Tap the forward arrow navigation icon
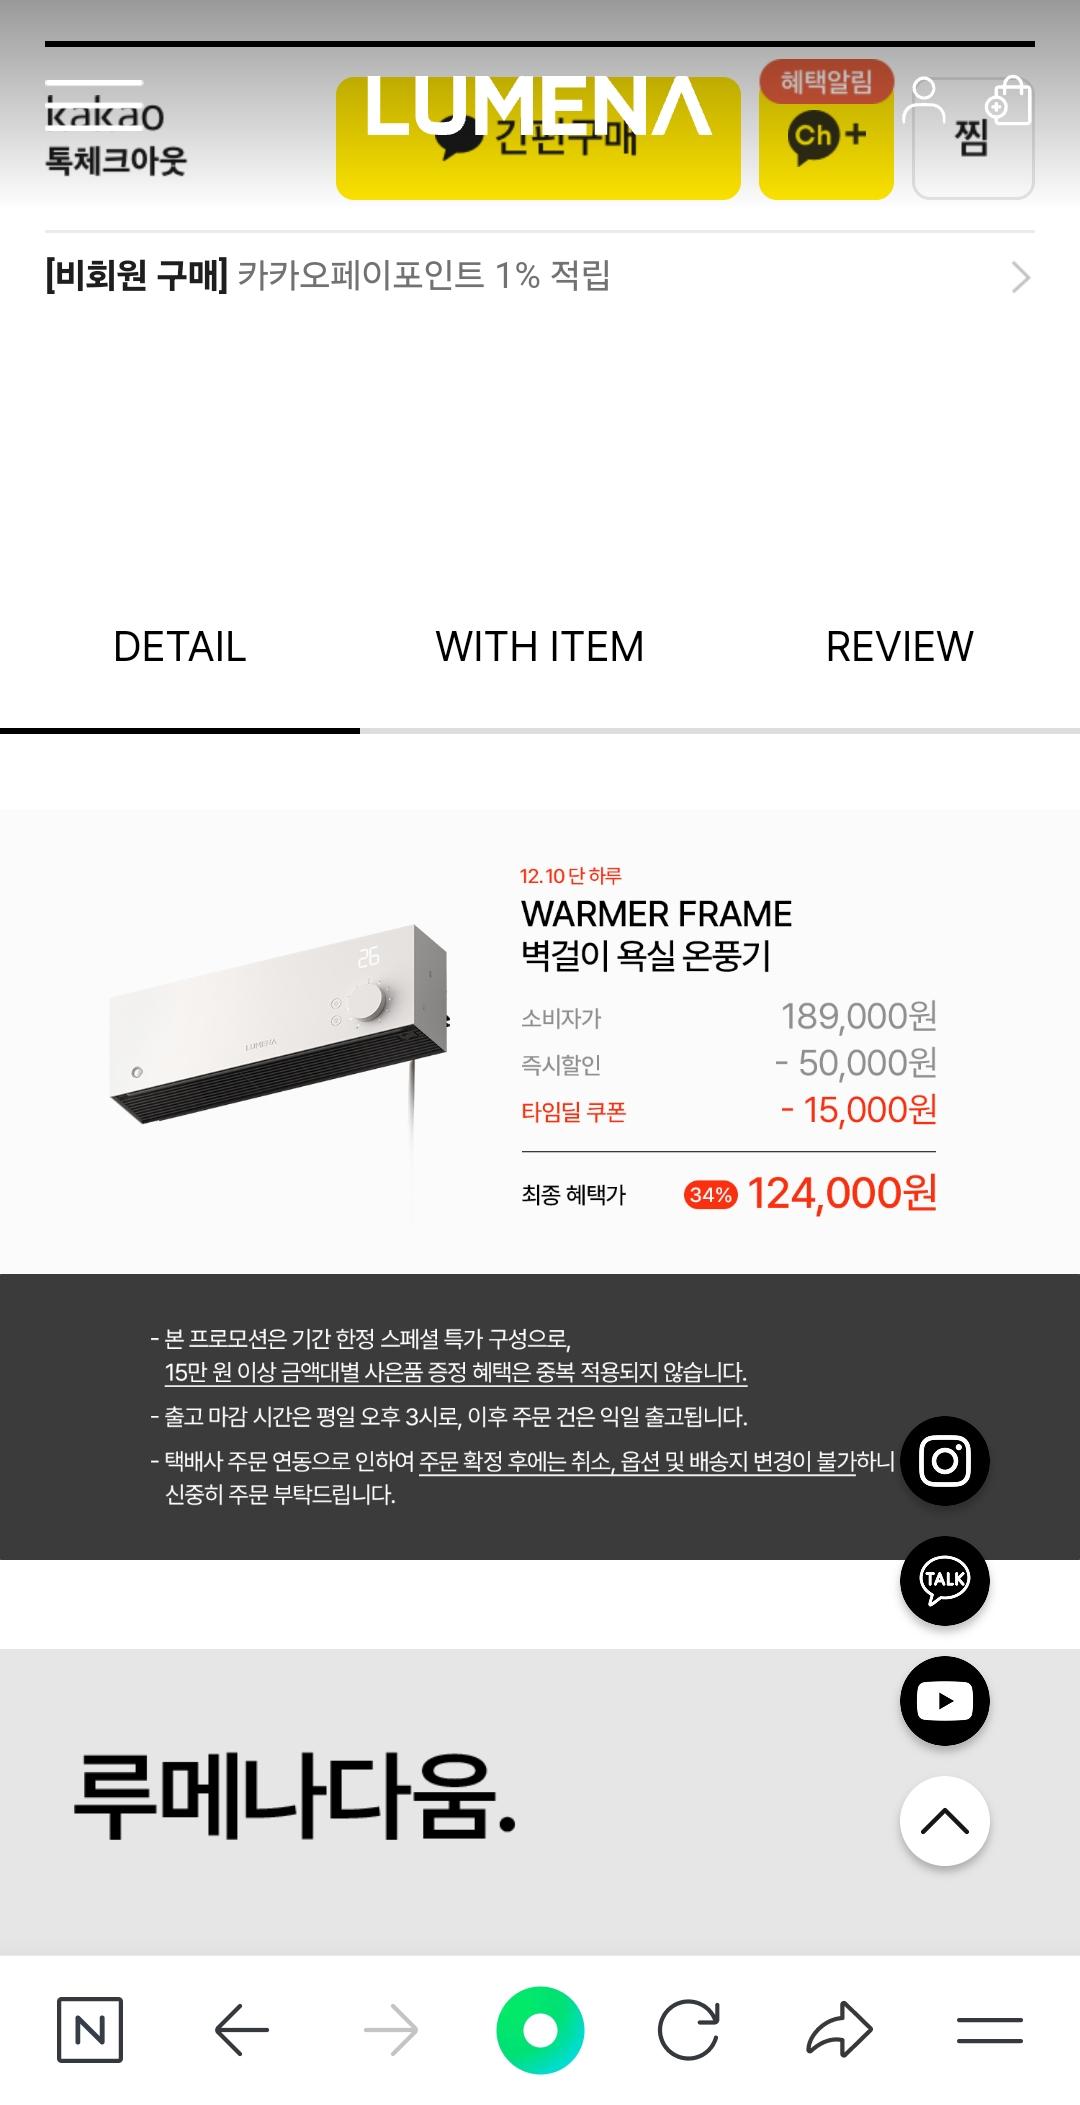Viewport: 1080px width, 2105px height. coord(391,2030)
